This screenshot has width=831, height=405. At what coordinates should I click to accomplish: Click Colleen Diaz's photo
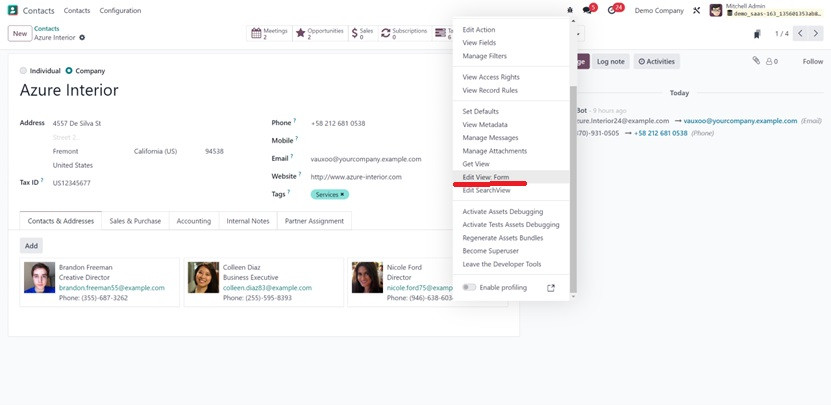(x=204, y=277)
